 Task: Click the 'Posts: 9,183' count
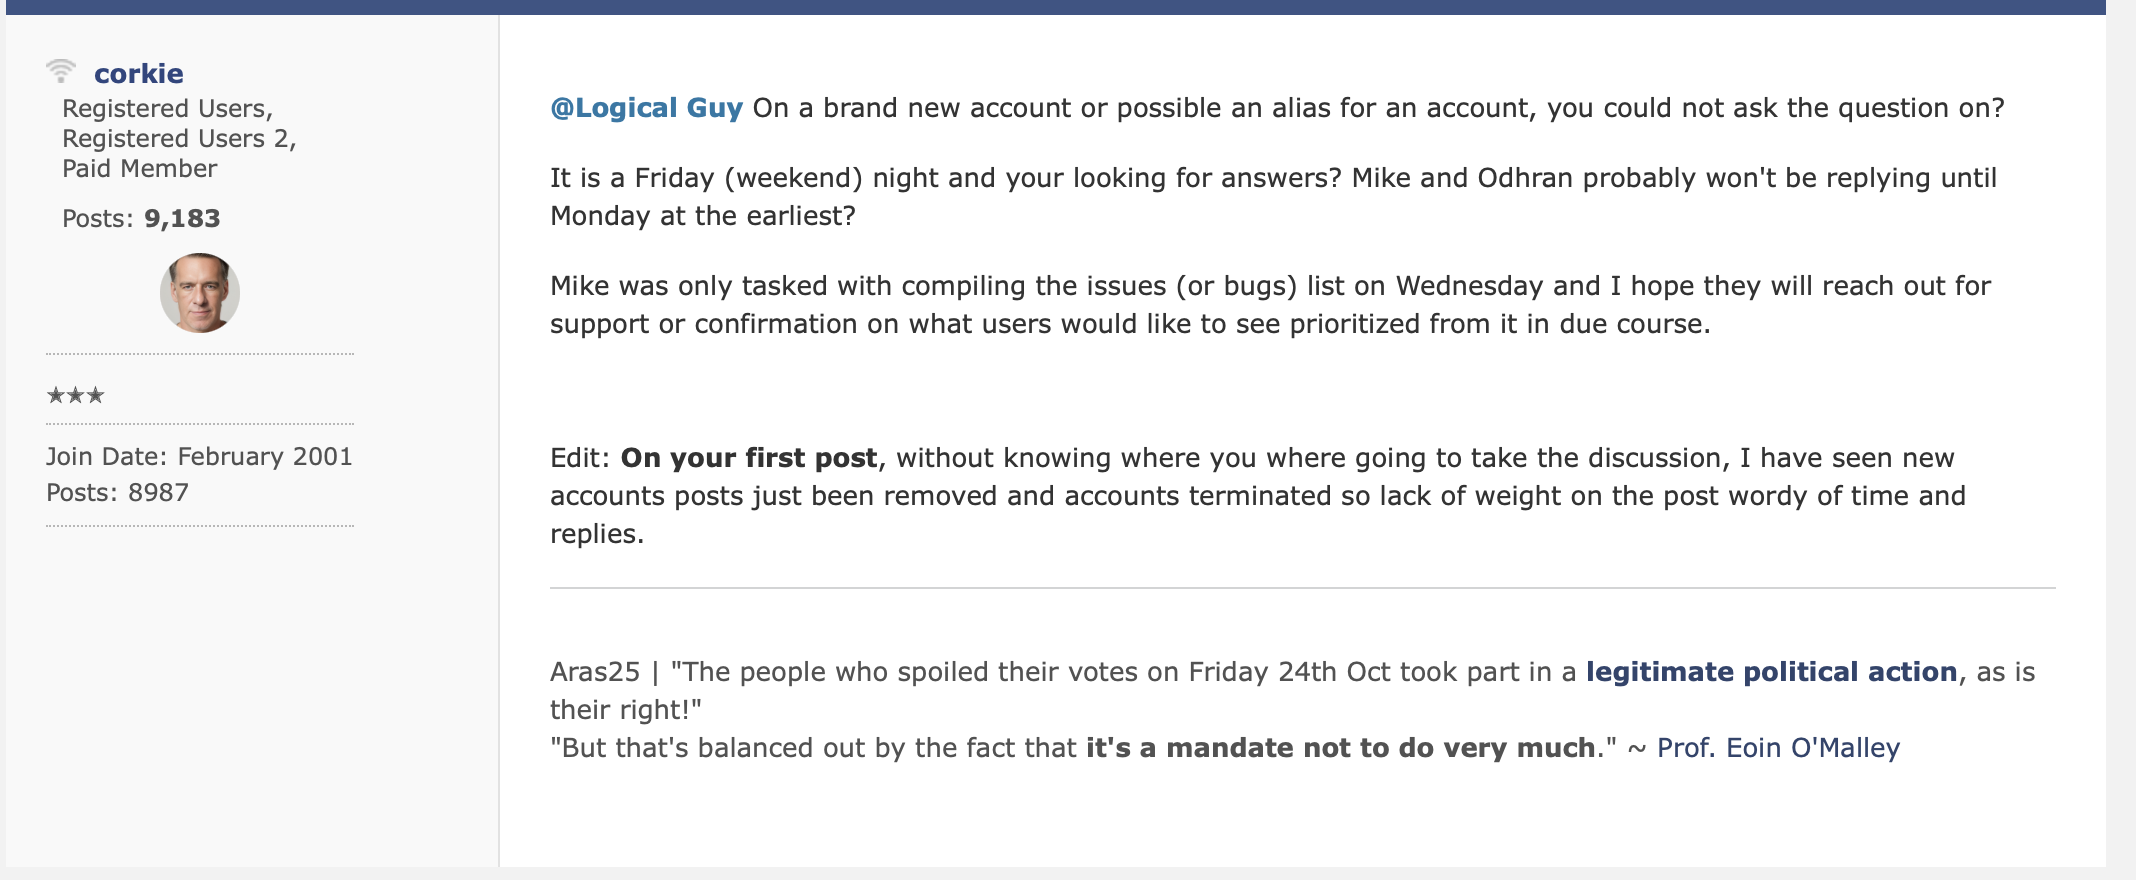[141, 218]
